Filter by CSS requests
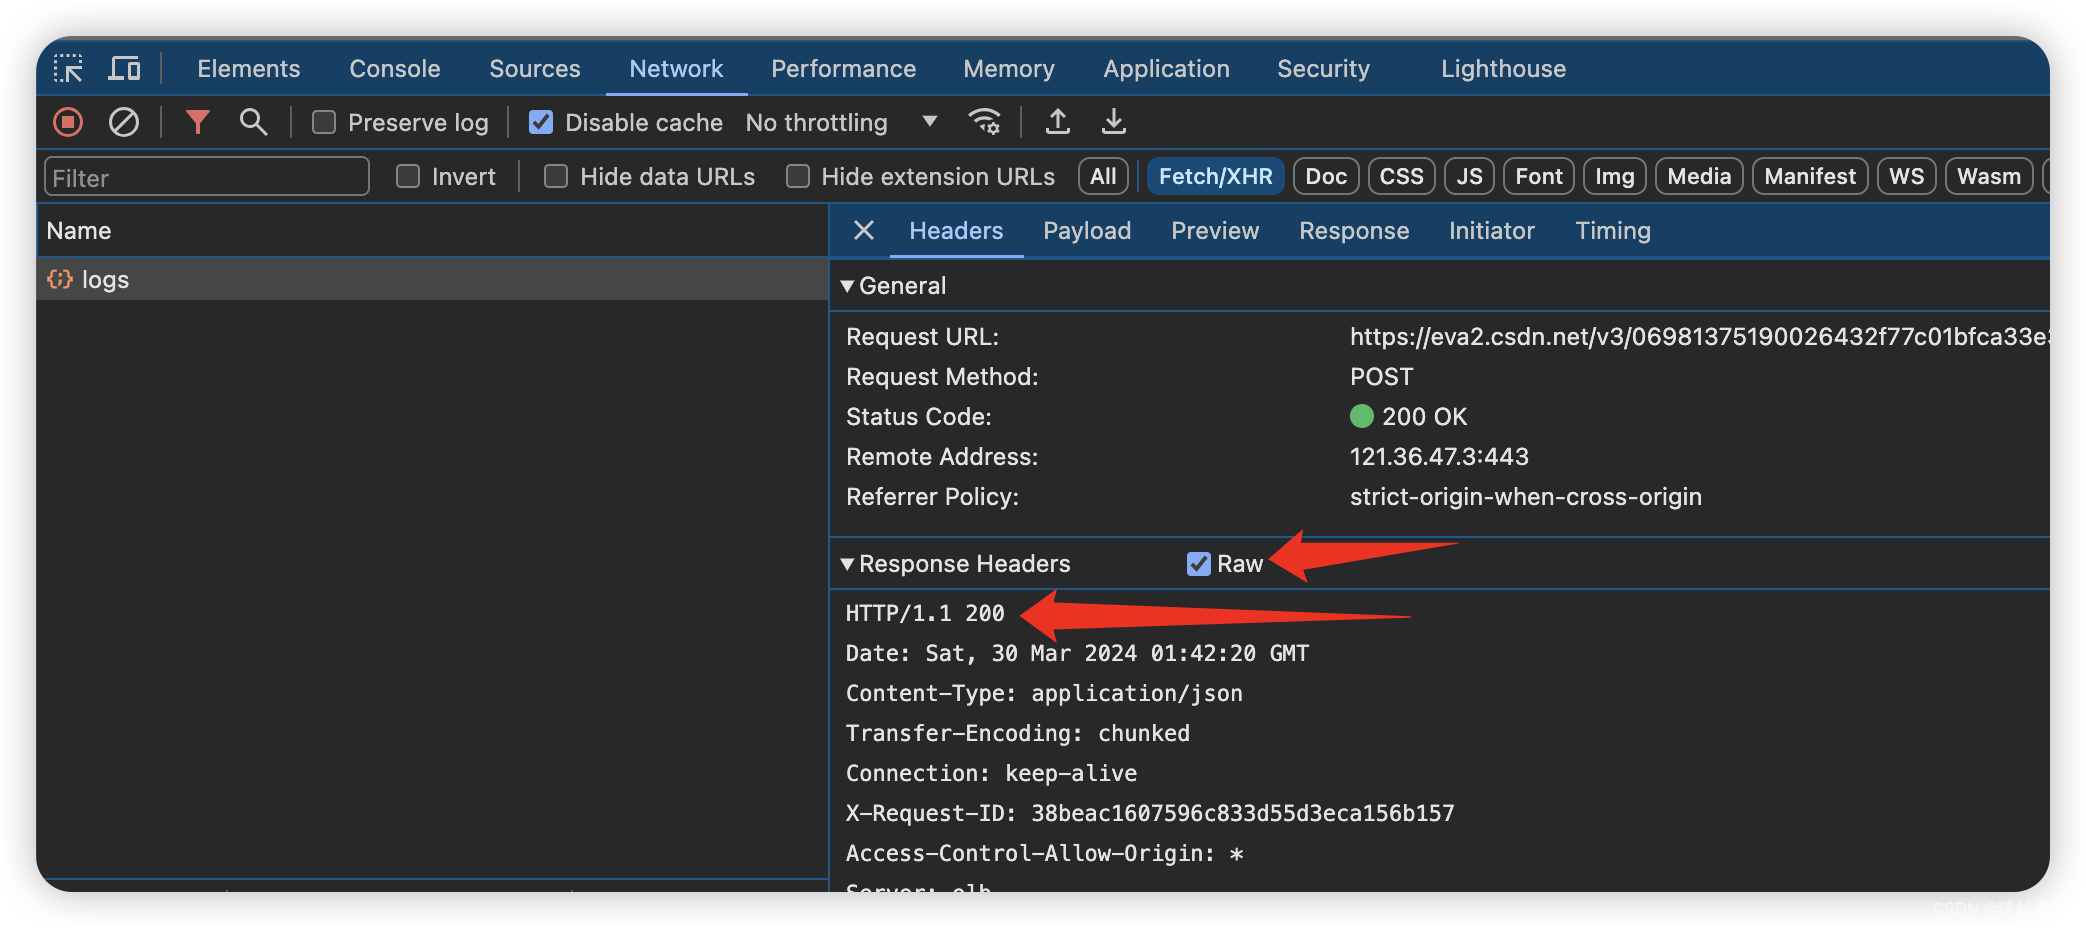The width and height of the screenshot is (2086, 928). [1401, 177]
